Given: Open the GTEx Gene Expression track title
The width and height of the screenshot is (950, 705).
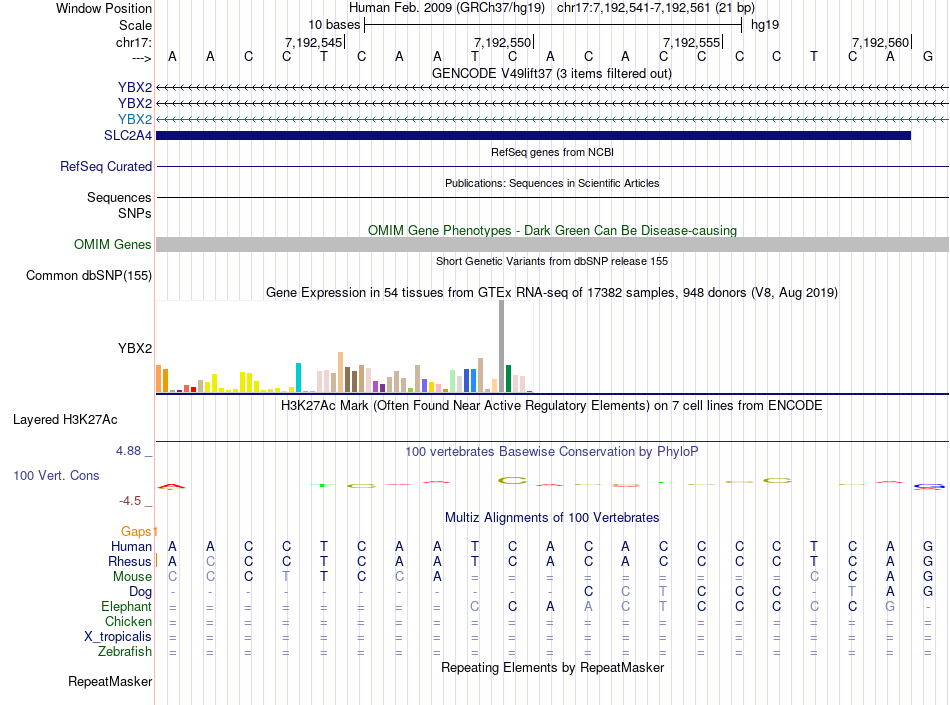Looking at the screenshot, I should [x=552, y=293].
